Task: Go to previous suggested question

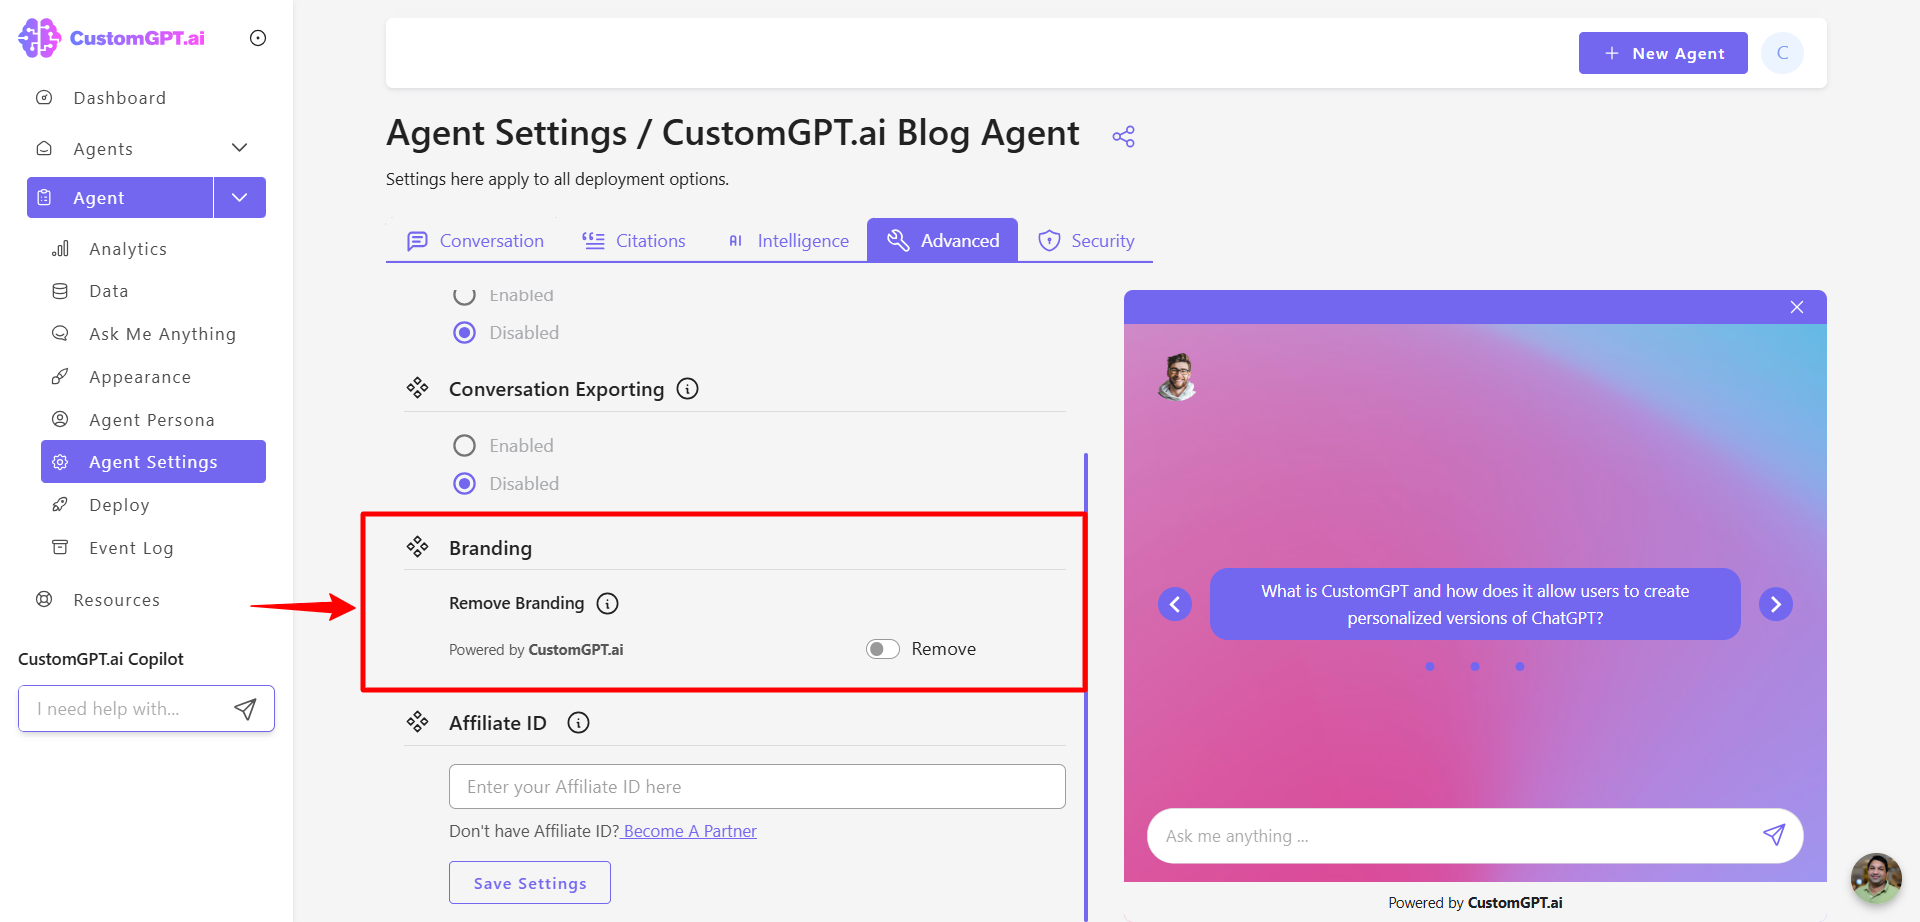Action: click(1175, 604)
